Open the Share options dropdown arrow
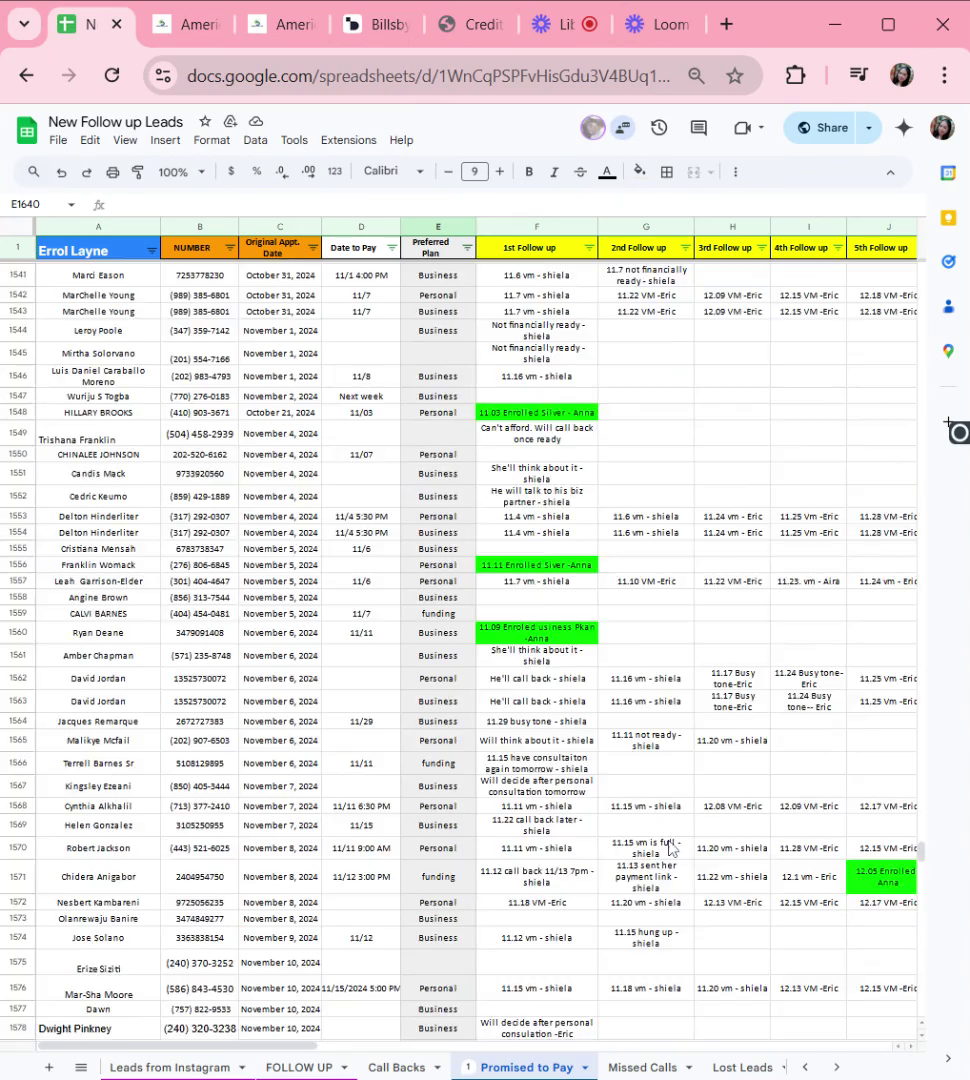970x1080 pixels. [x=869, y=128]
